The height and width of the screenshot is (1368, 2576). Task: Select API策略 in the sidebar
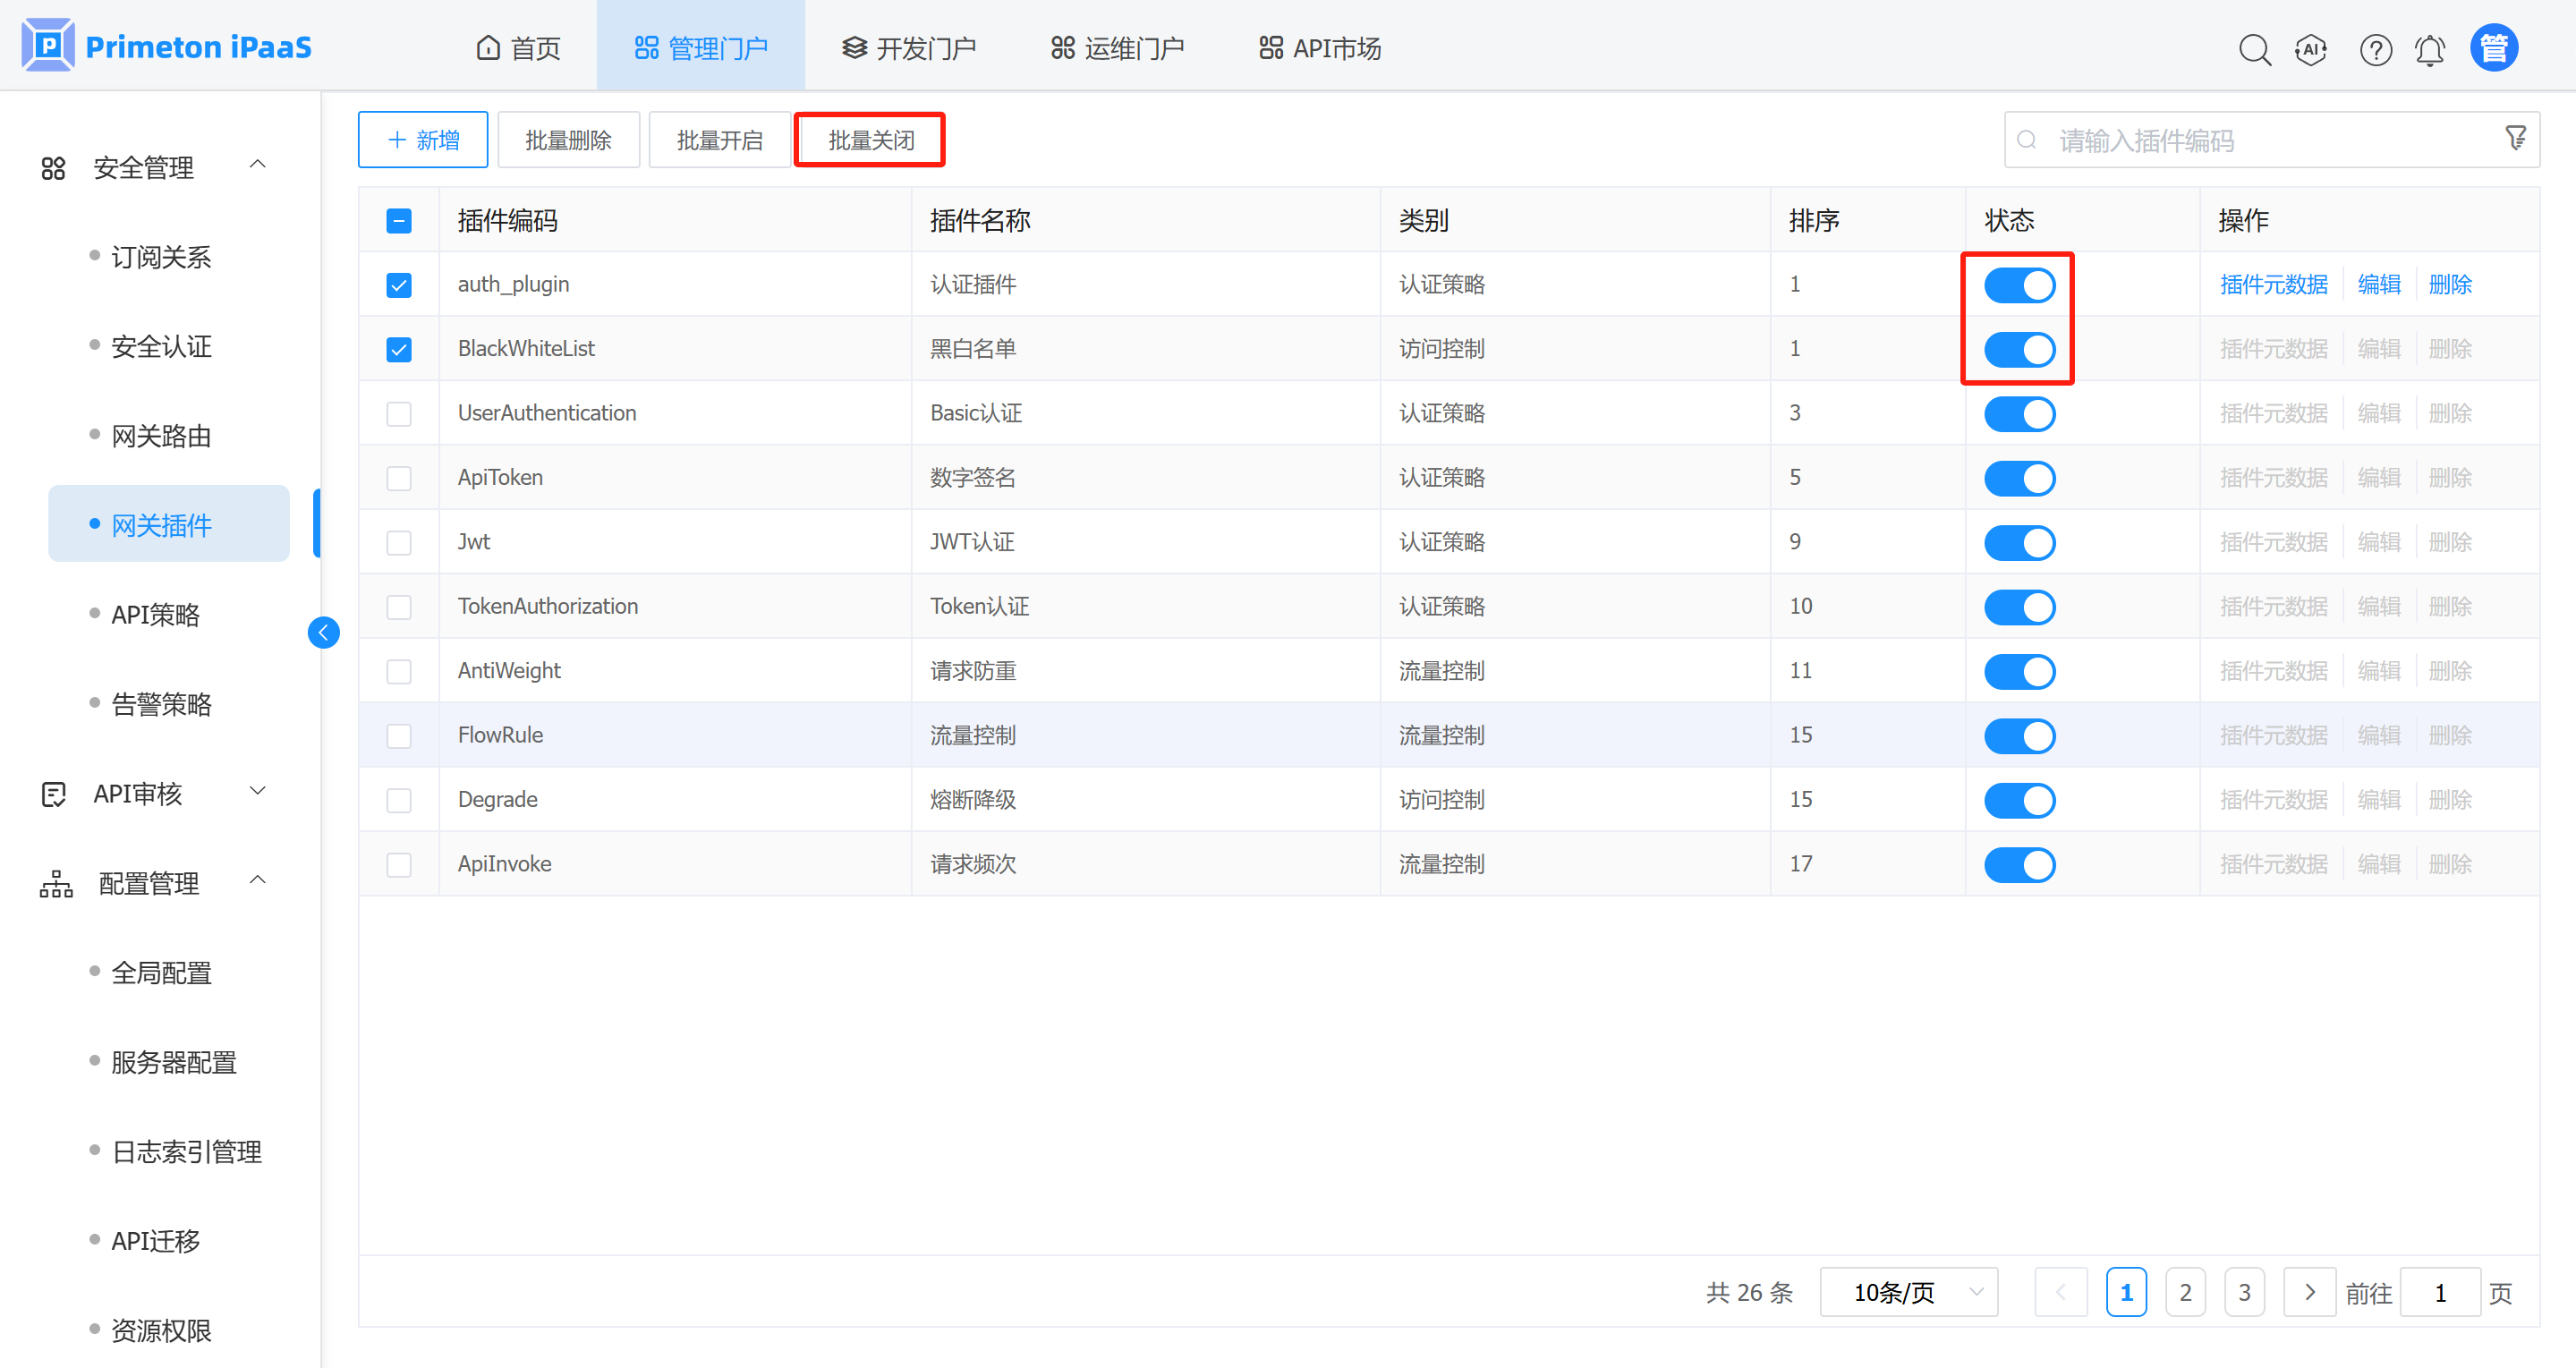[156, 615]
